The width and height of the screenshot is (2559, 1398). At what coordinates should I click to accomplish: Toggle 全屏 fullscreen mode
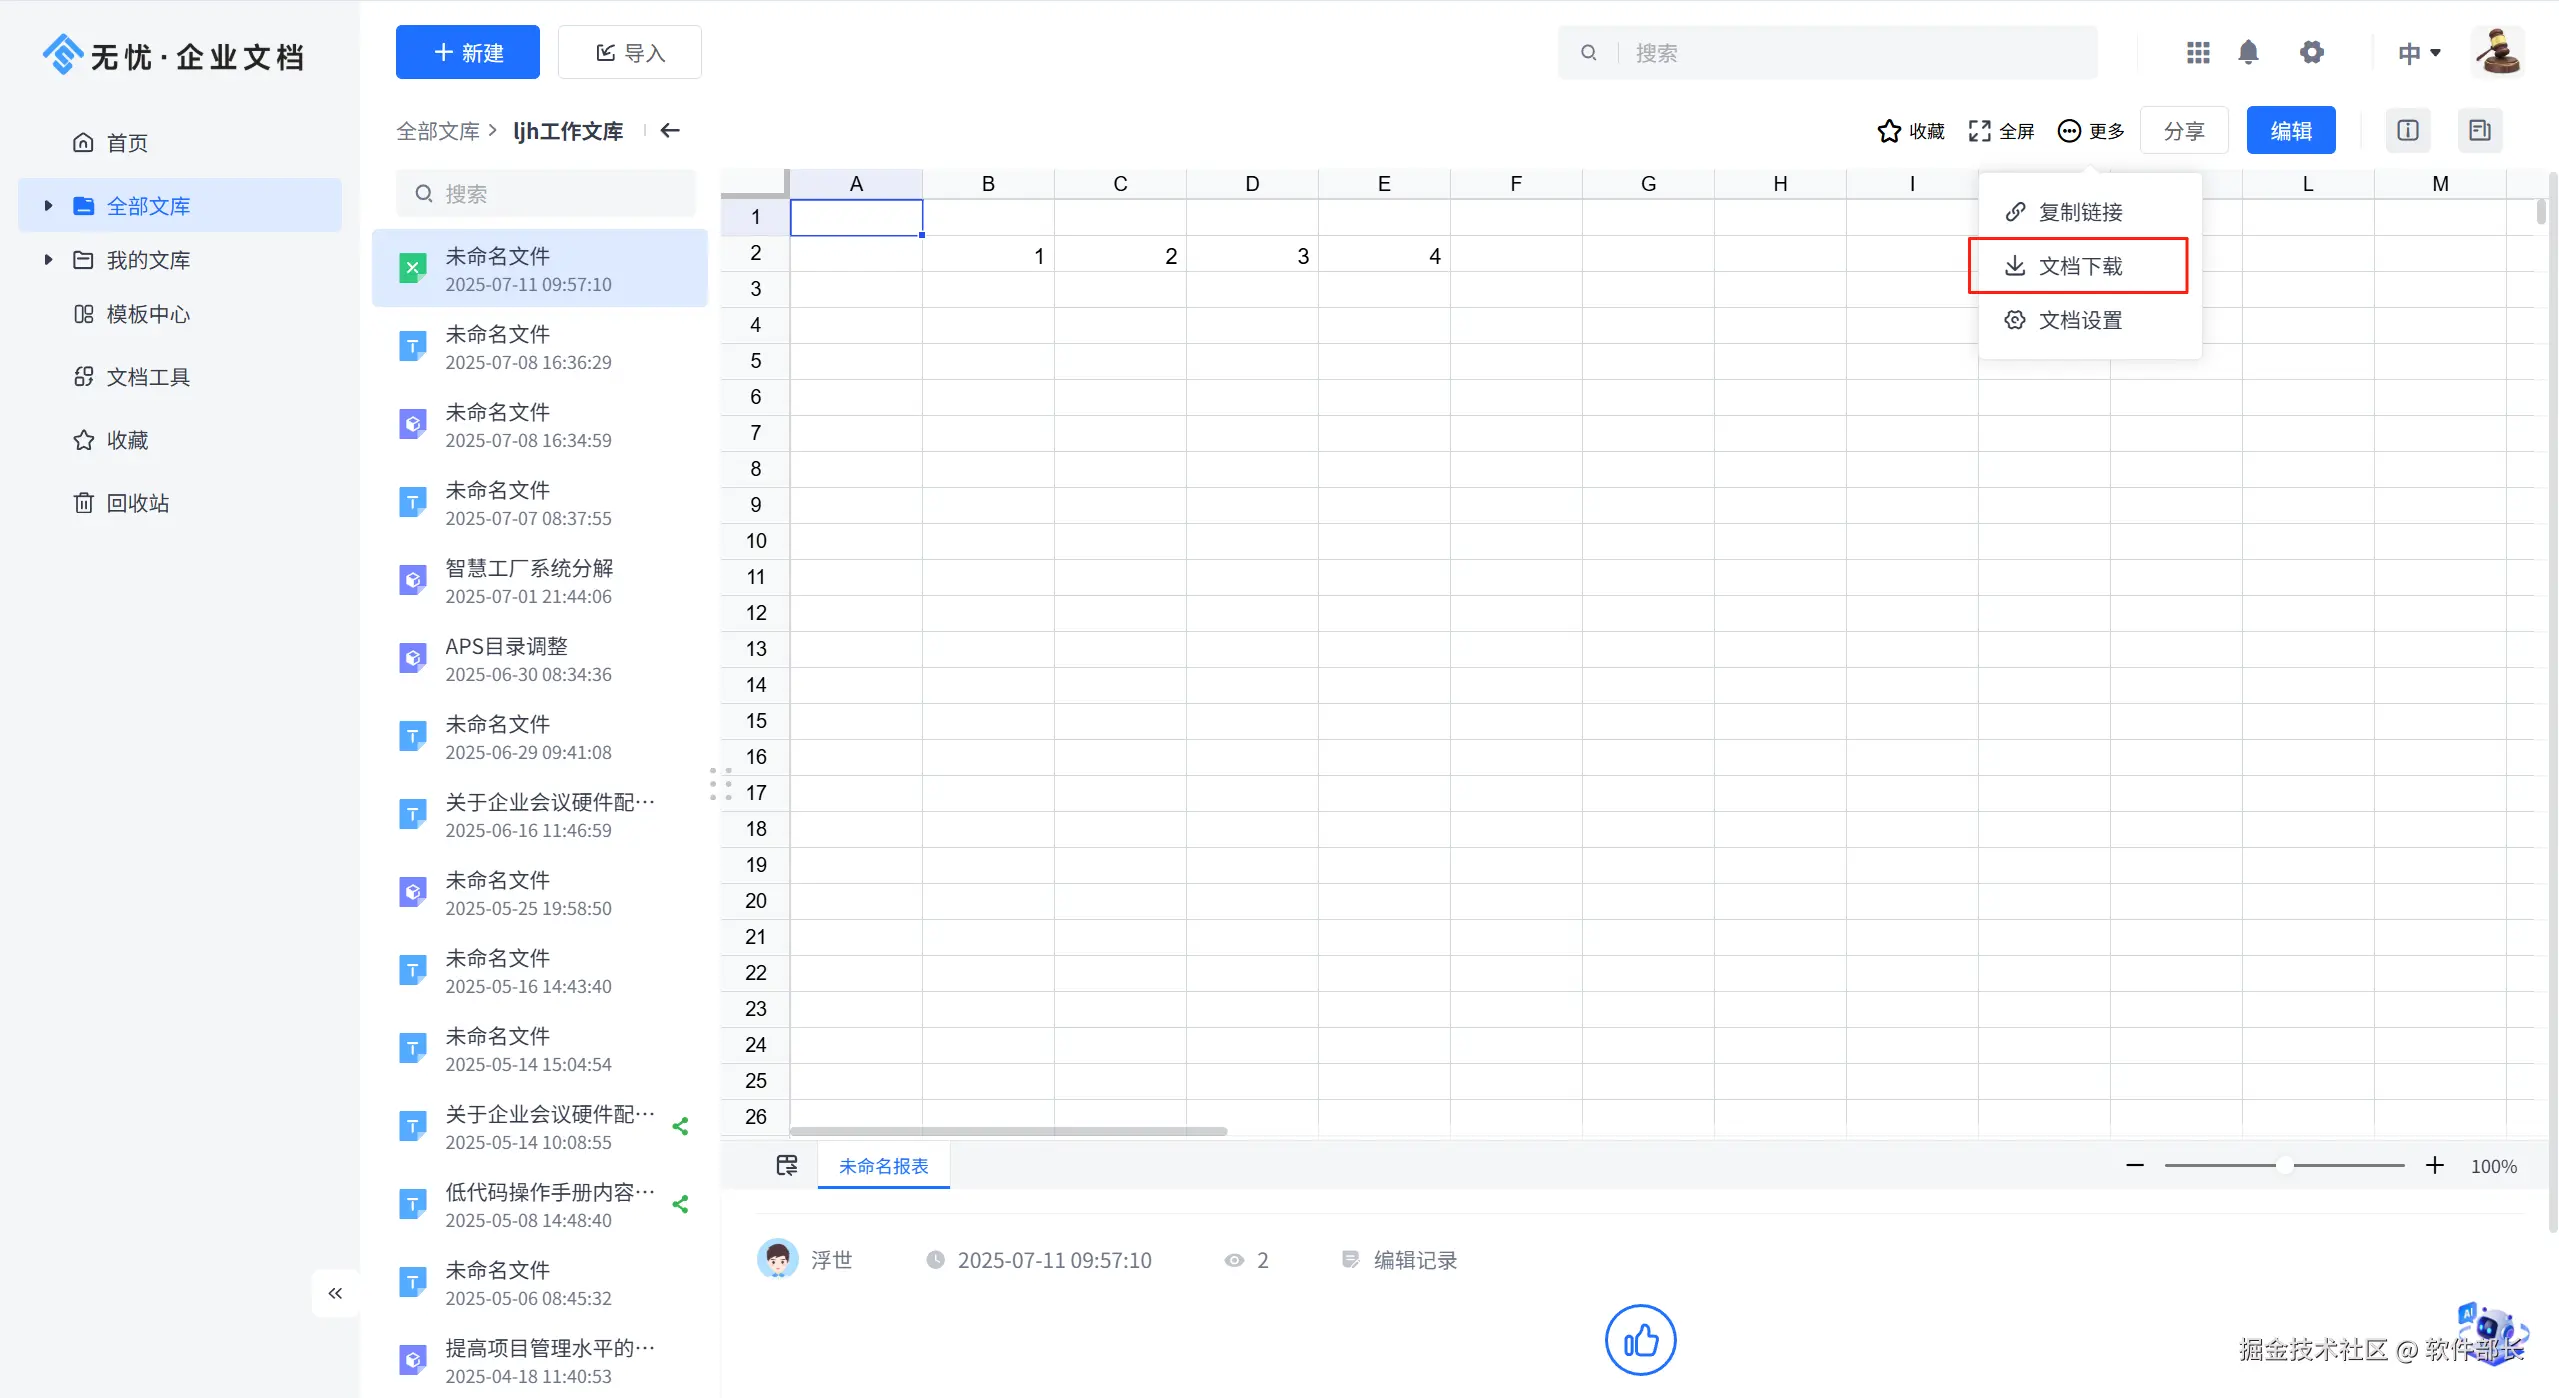pos(2001,131)
